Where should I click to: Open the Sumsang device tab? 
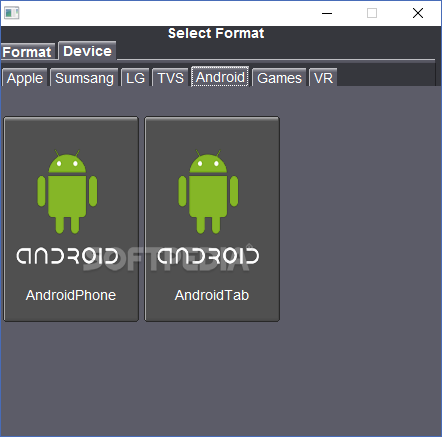(84, 78)
